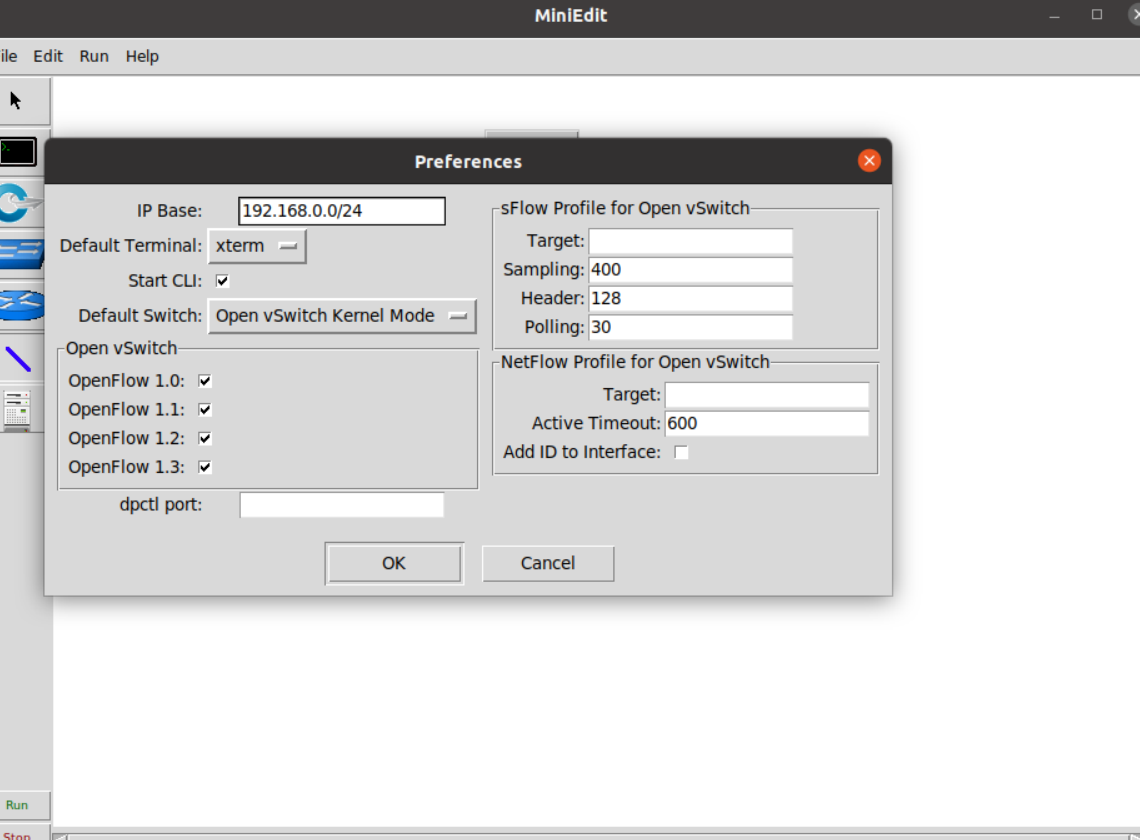Click the NetFlow Target field

point(767,395)
